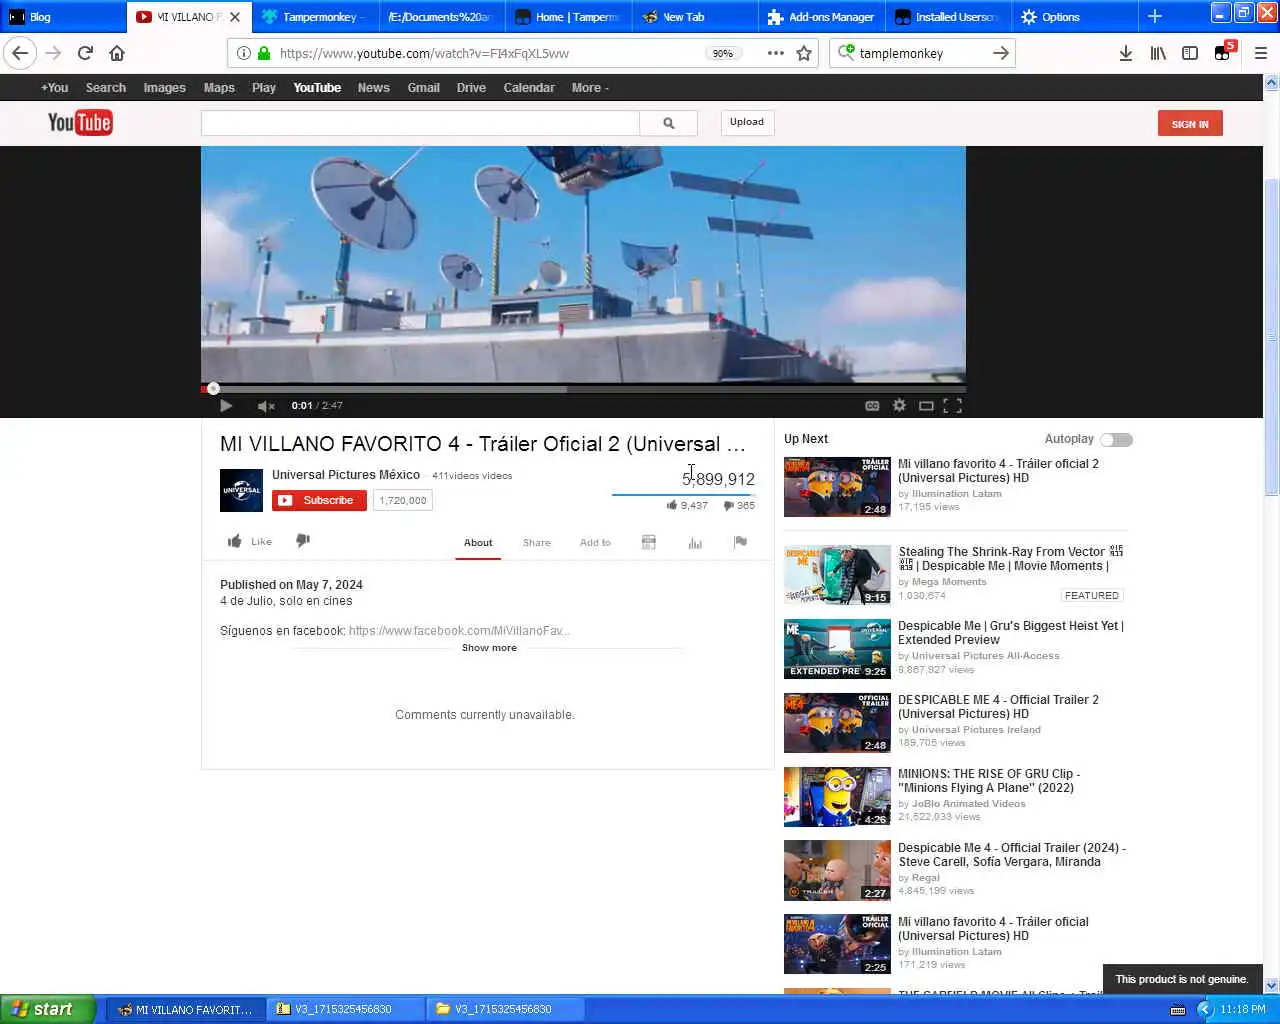This screenshot has width=1280, height=1024.
Task: Play the video with the play button
Action: pyautogui.click(x=226, y=405)
